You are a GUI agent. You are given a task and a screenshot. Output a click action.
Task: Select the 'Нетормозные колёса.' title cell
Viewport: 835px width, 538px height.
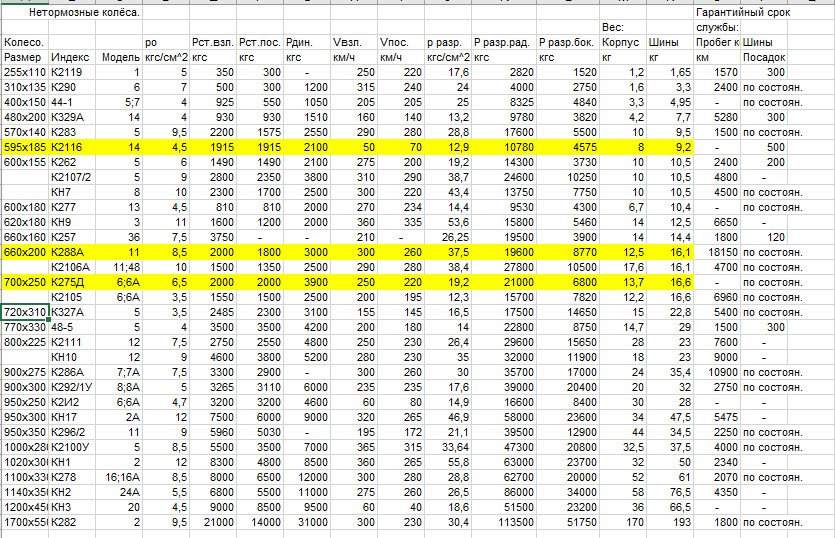(84, 13)
